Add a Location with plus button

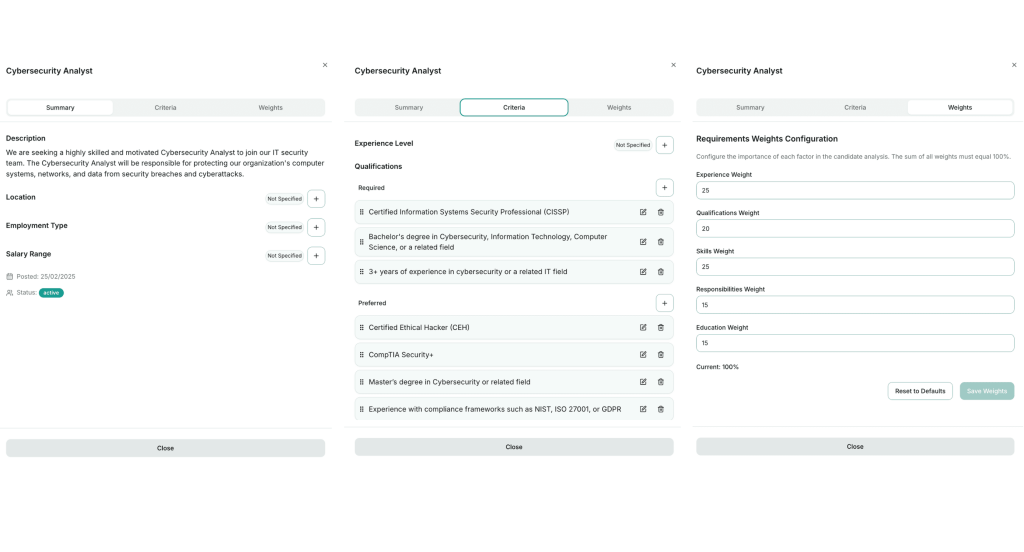316,199
